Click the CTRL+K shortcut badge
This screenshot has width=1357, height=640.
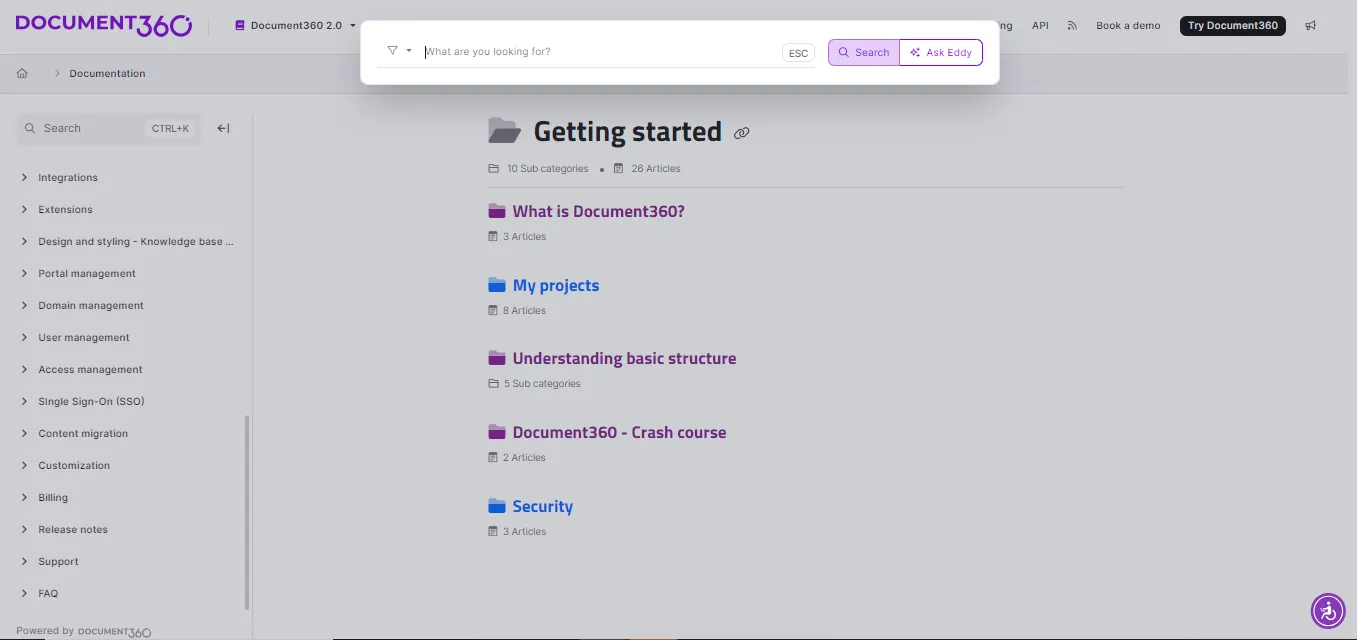click(170, 128)
